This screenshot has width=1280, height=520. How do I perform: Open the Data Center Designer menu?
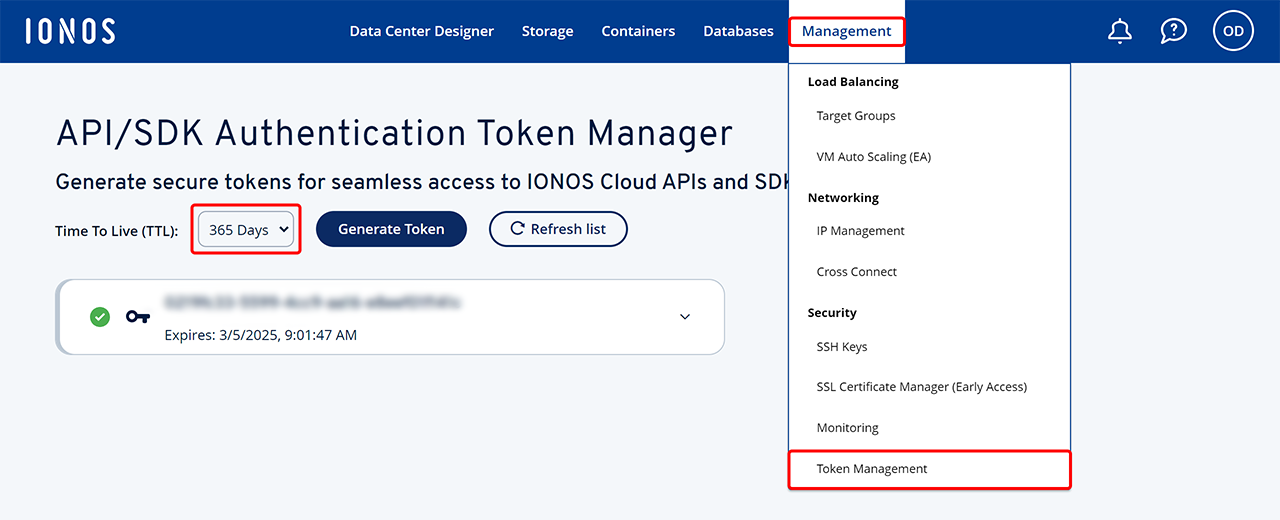[421, 31]
